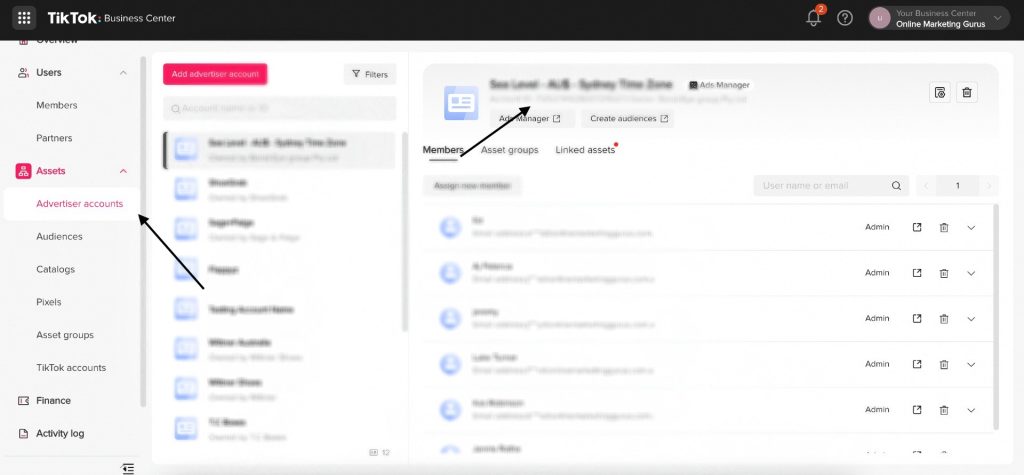This screenshot has height=475, width=1024.
Task: Click the sidebar vertical scrollbar
Action: click(x=143, y=232)
